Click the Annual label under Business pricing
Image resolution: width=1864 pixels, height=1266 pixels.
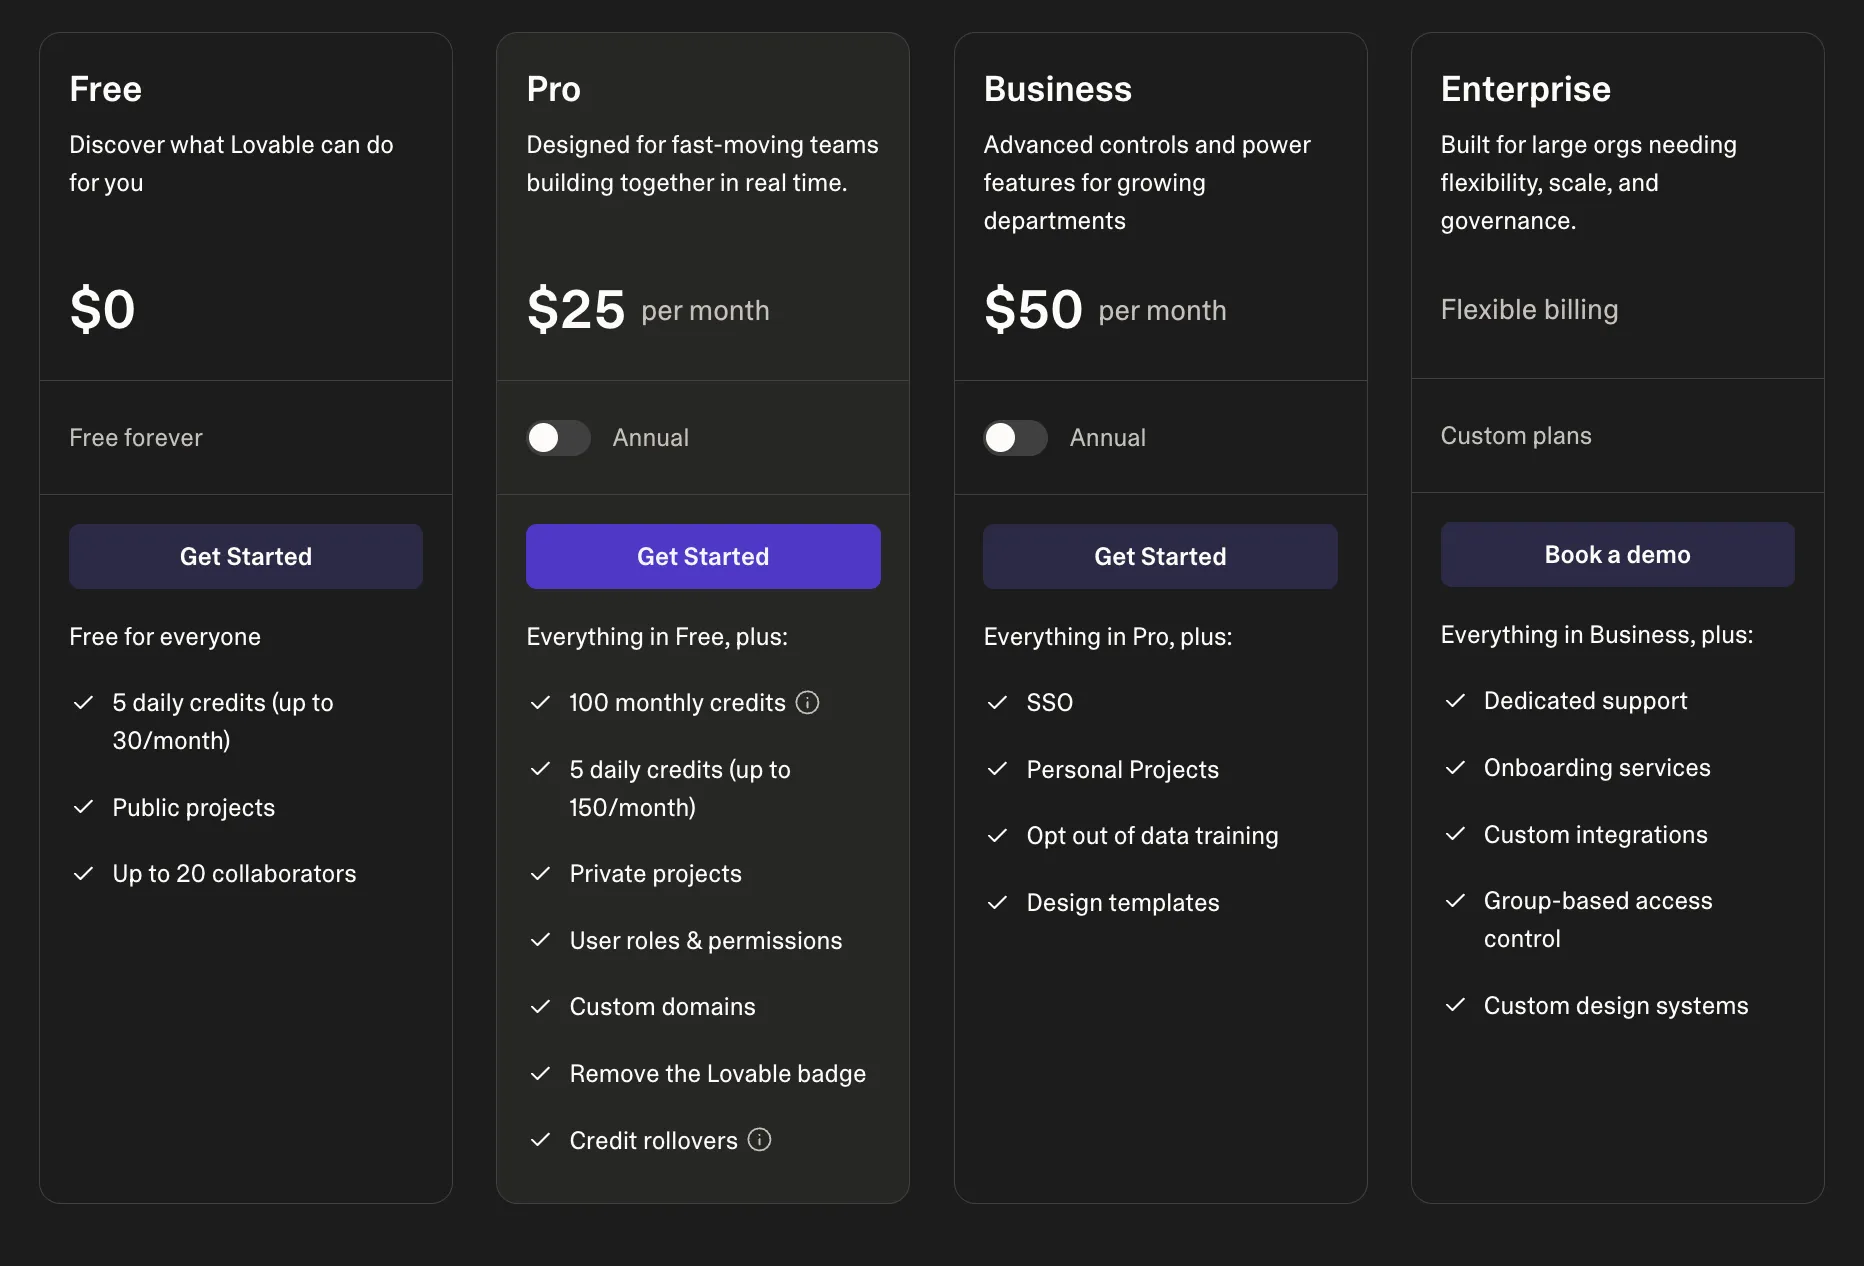click(x=1107, y=438)
